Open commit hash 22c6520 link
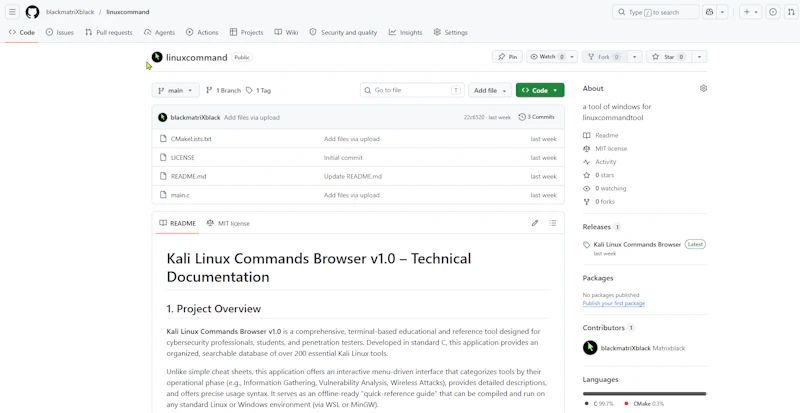800x413 pixels. coord(472,117)
